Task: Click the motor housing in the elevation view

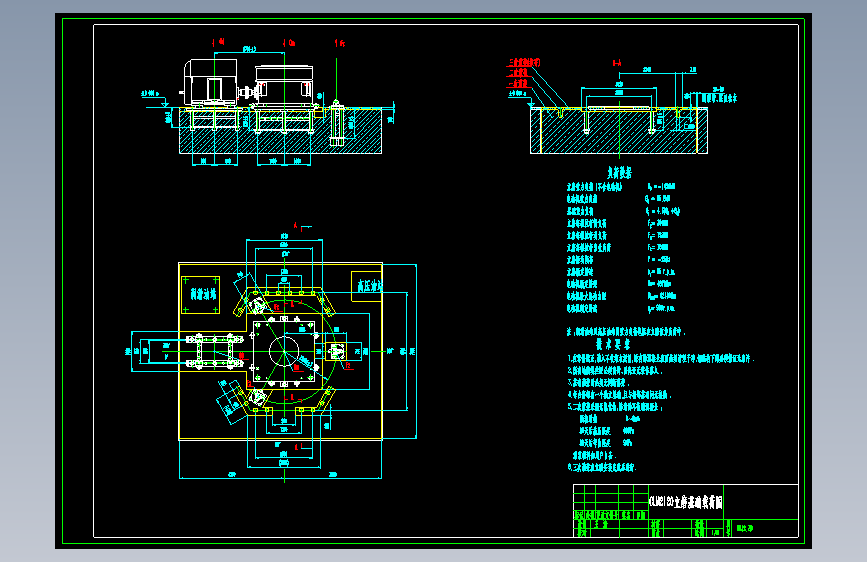Action: 211,82
